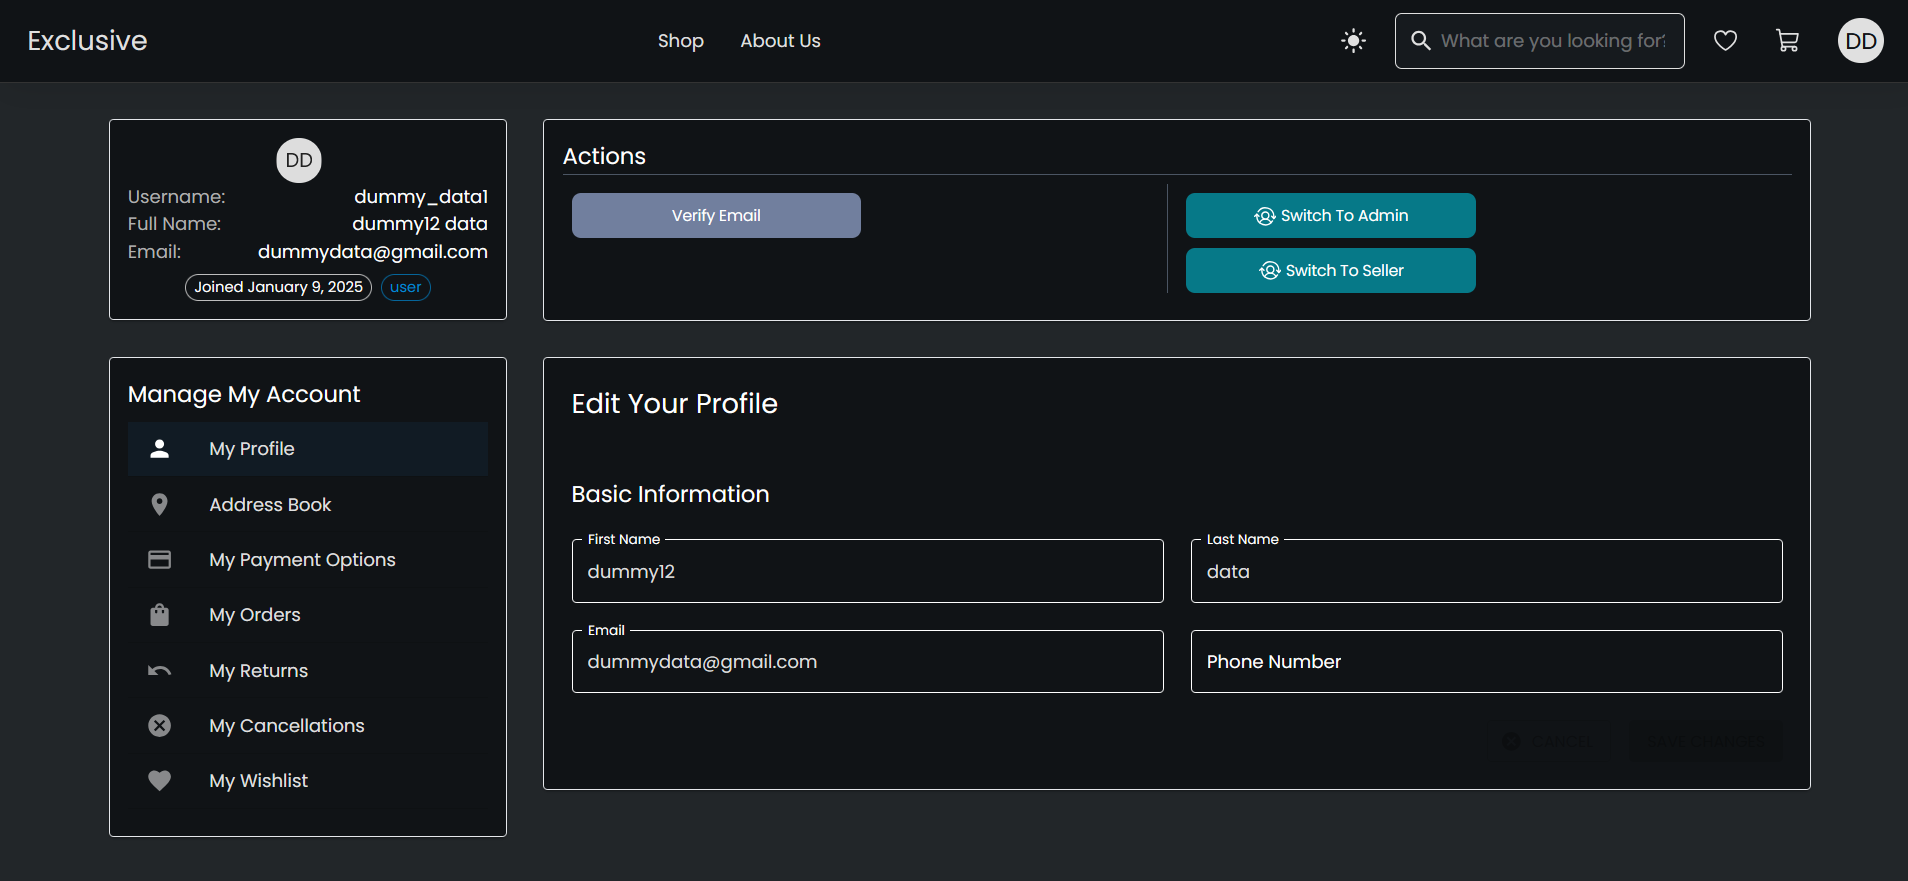Click the My Returns arrow icon
The image size is (1908, 881).
click(x=159, y=671)
